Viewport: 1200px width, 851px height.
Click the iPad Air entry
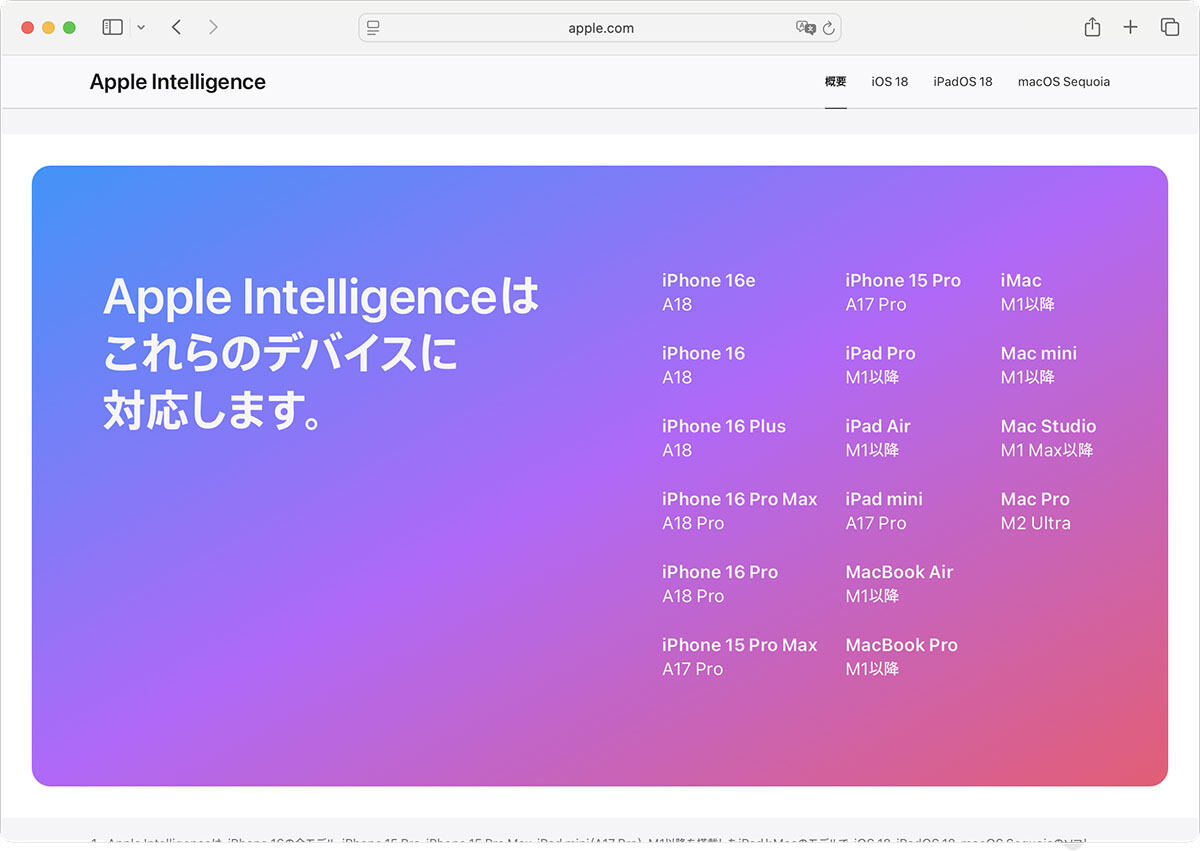[878, 427]
